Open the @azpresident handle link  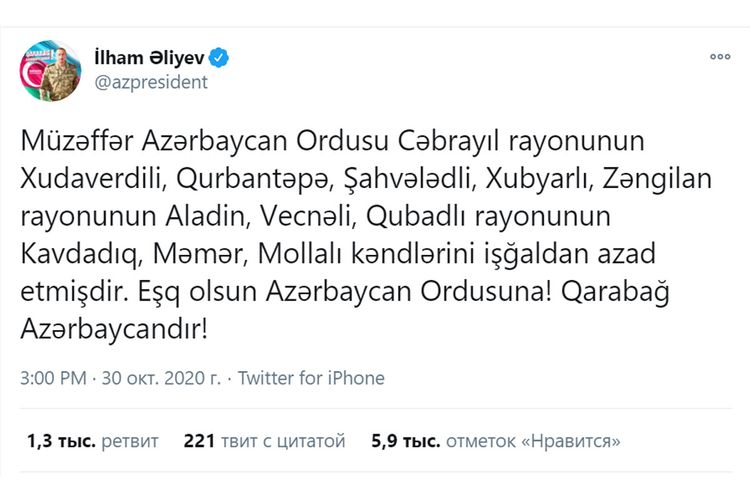tap(150, 82)
